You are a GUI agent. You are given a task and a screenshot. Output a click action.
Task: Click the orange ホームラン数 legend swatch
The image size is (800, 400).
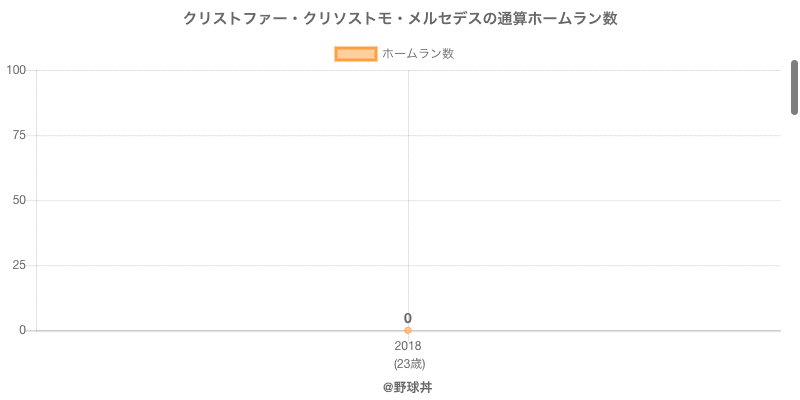click(355, 54)
